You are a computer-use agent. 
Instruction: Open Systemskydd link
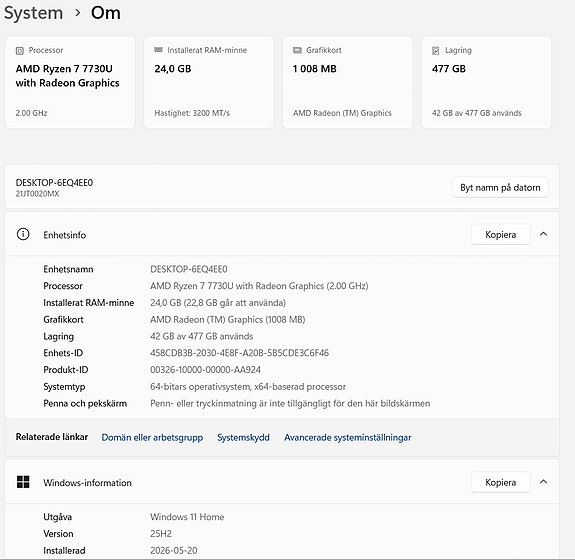coord(243,438)
